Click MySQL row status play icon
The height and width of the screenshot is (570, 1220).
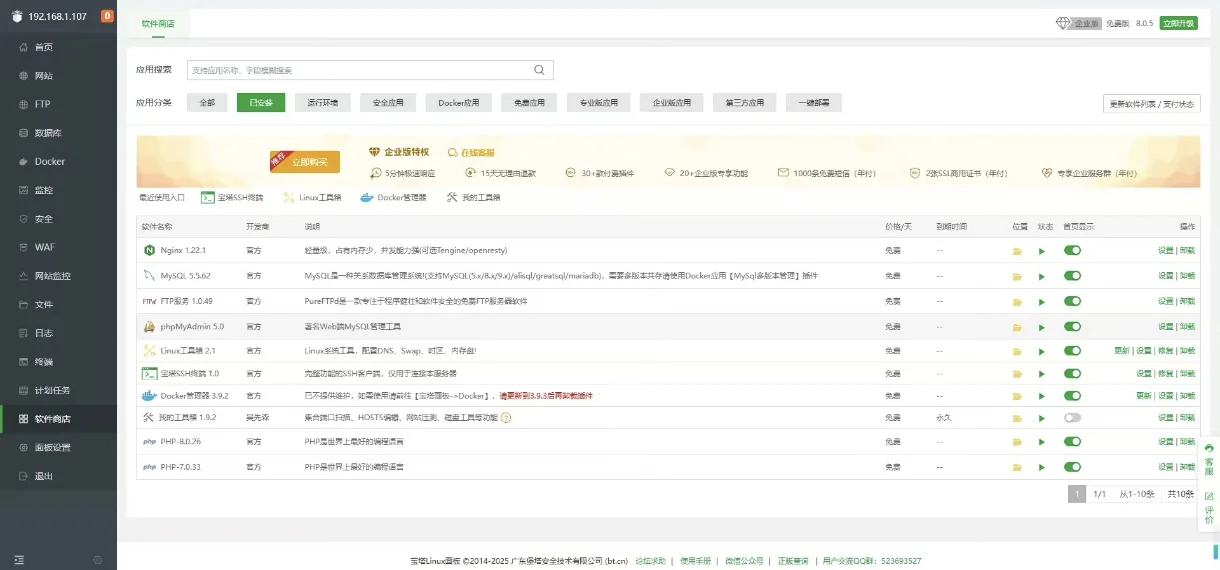pyautogui.click(x=1042, y=276)
